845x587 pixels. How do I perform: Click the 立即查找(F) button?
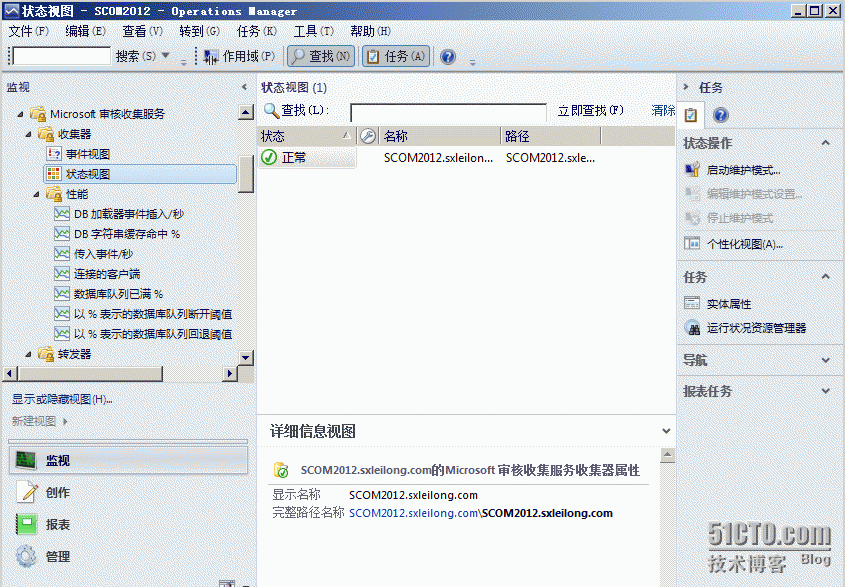(x=591, y=111)
